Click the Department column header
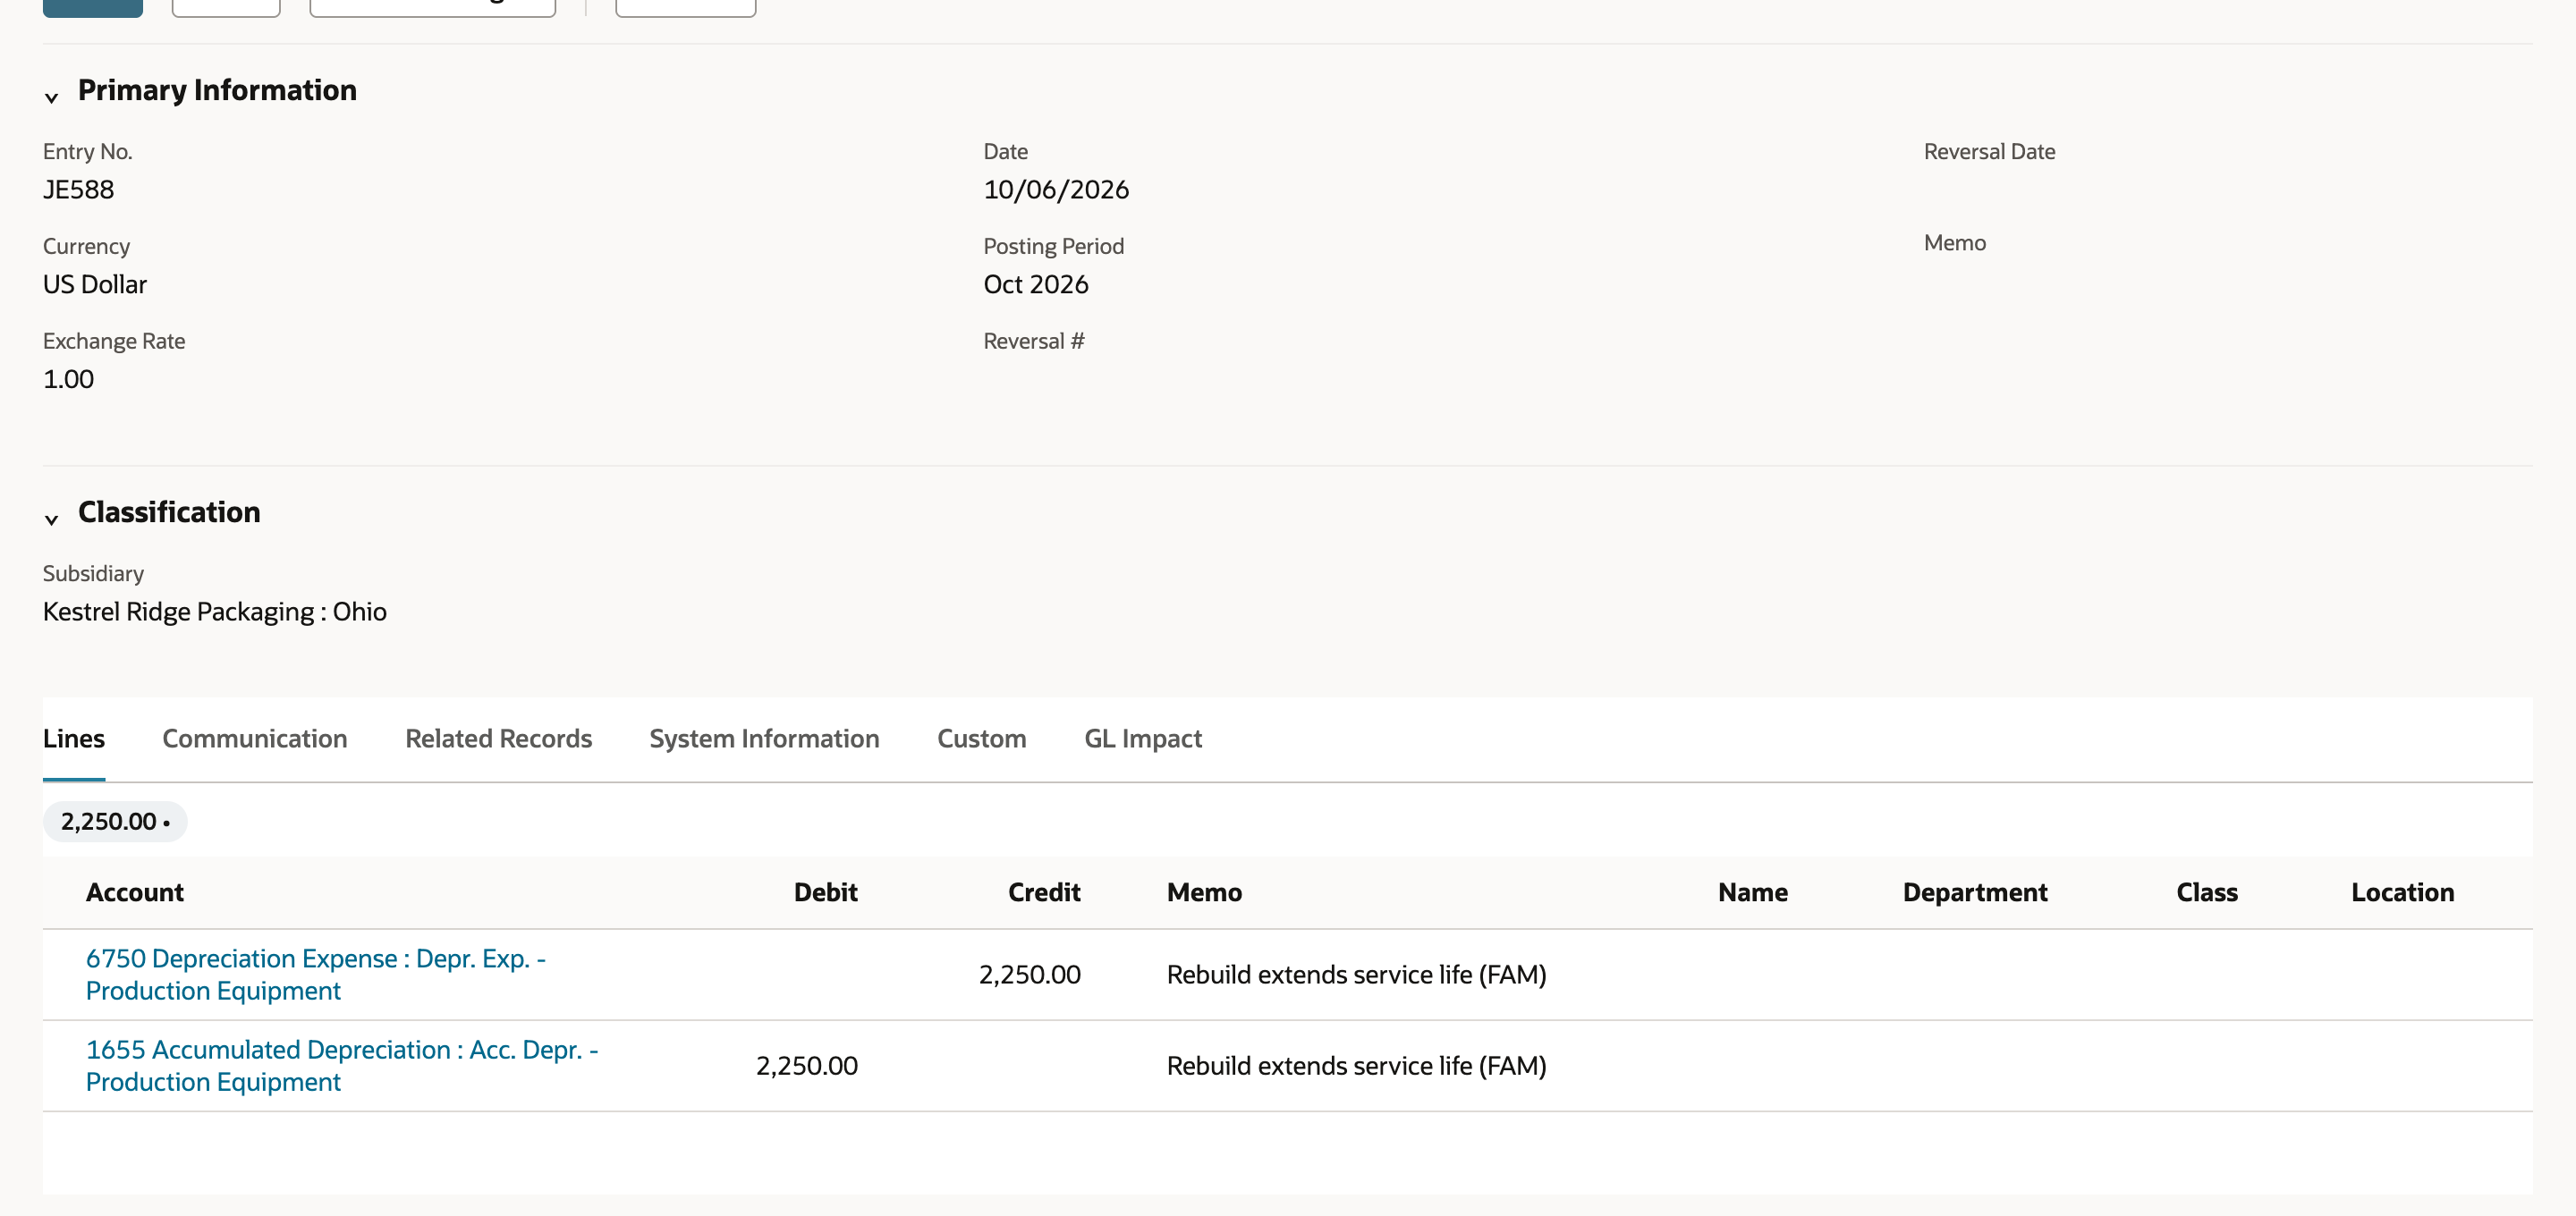The width and height of the screenshot is (2576, 1216). point(1974,892)
